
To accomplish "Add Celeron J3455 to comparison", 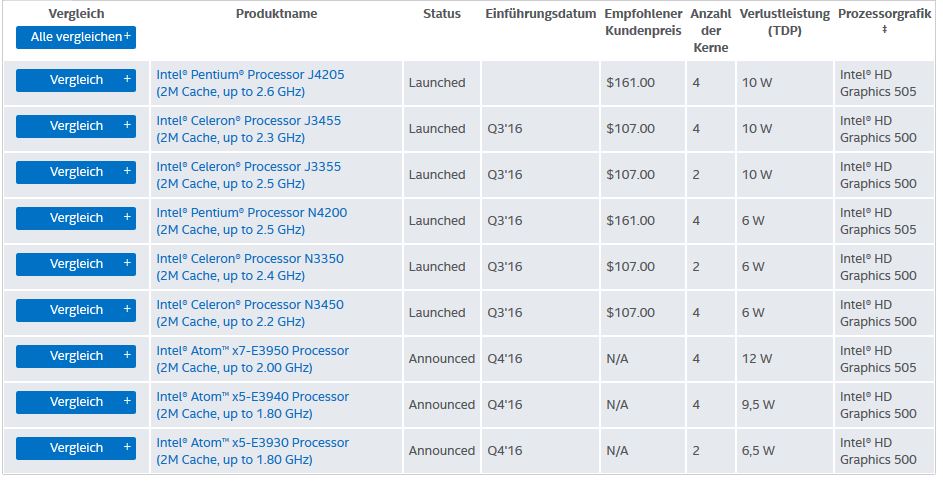I will tap(76, 126).
